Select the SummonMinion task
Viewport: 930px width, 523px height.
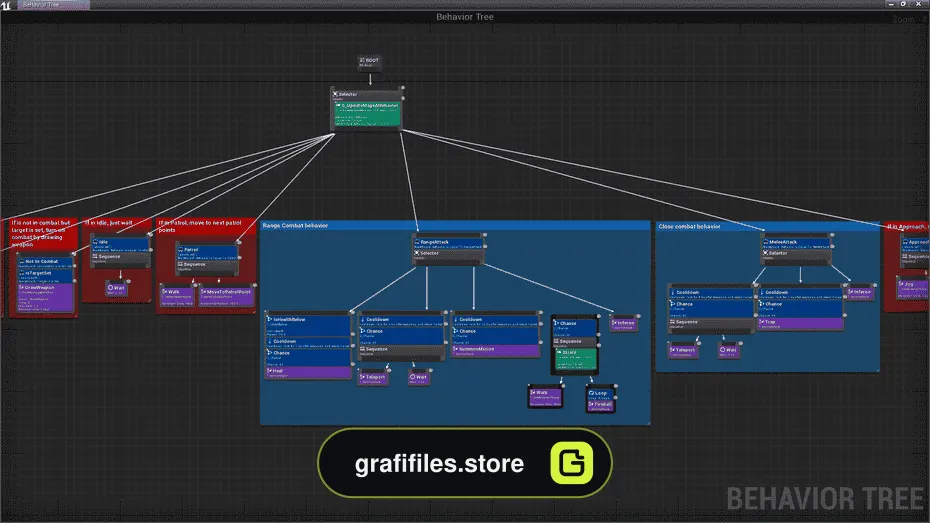coord(496,351)
